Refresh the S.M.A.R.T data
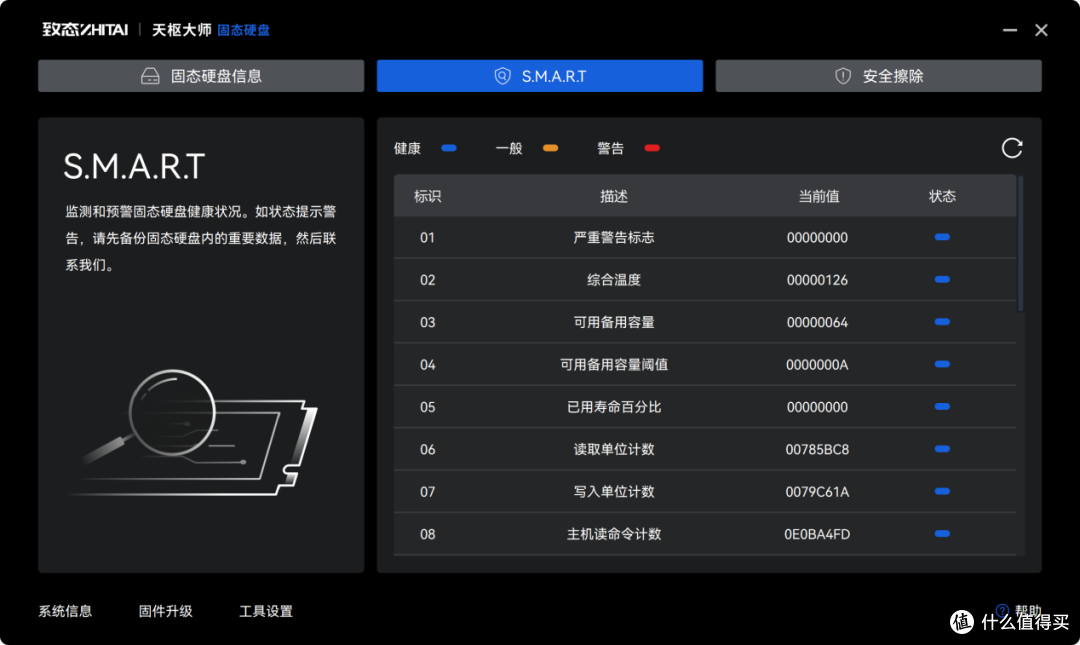 point(1011,148)
